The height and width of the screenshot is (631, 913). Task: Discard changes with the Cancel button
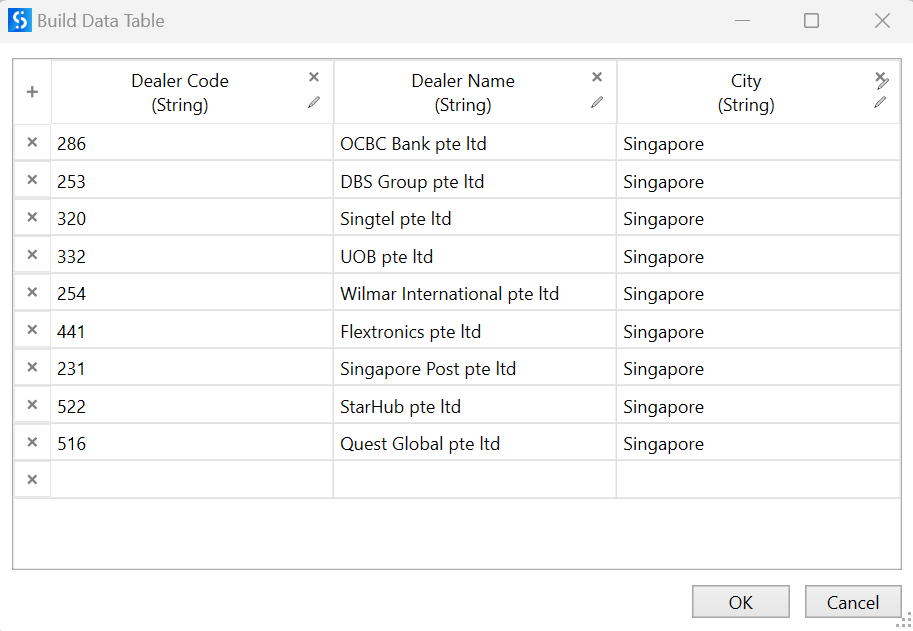[853, 602]
